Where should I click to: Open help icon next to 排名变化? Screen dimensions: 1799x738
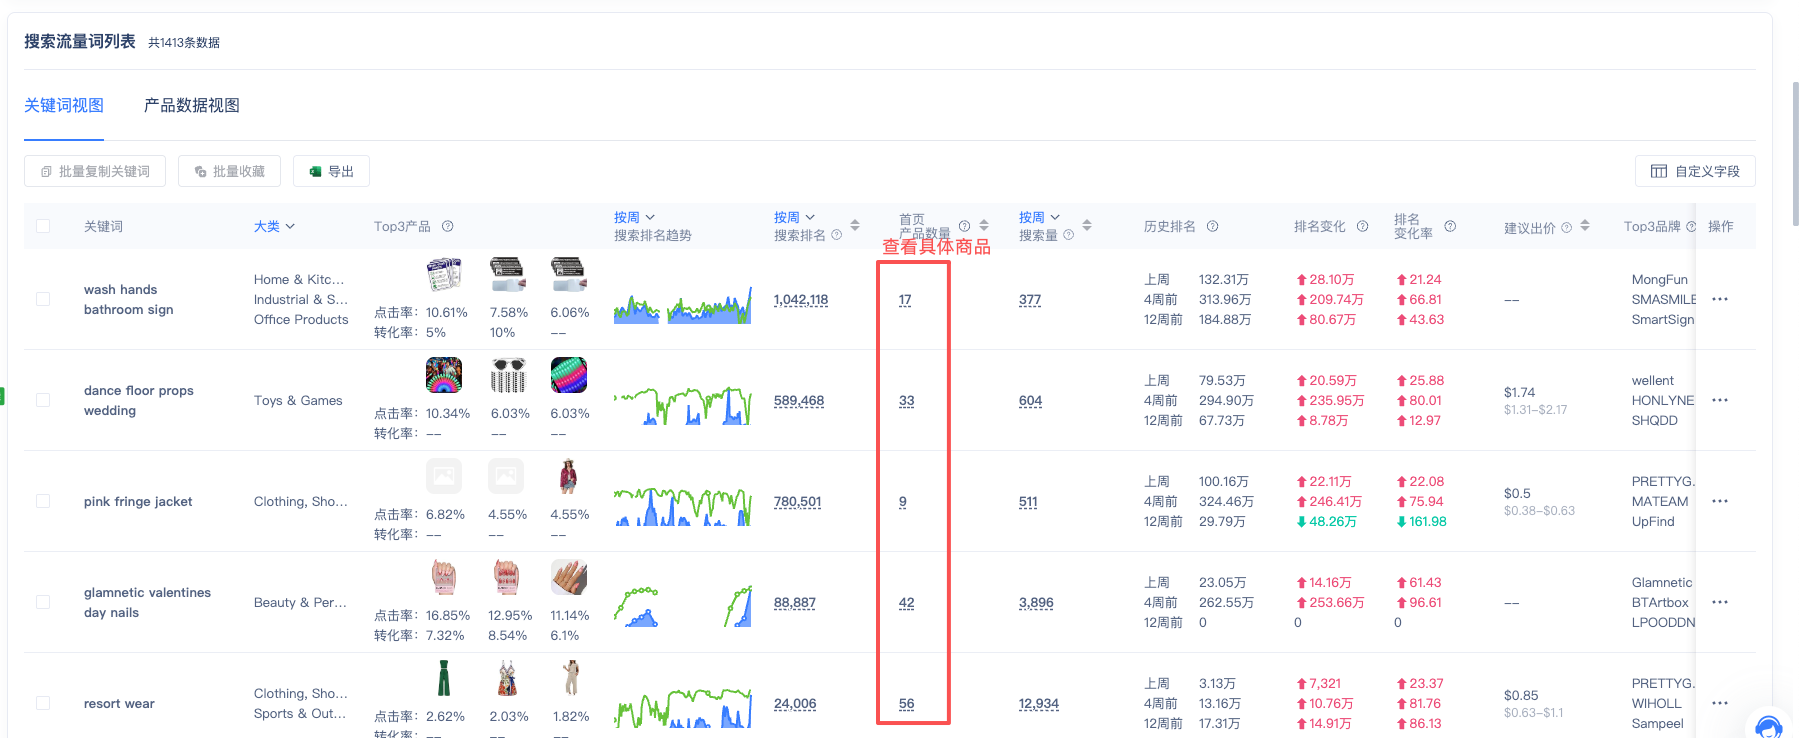tap(1362, 226)
